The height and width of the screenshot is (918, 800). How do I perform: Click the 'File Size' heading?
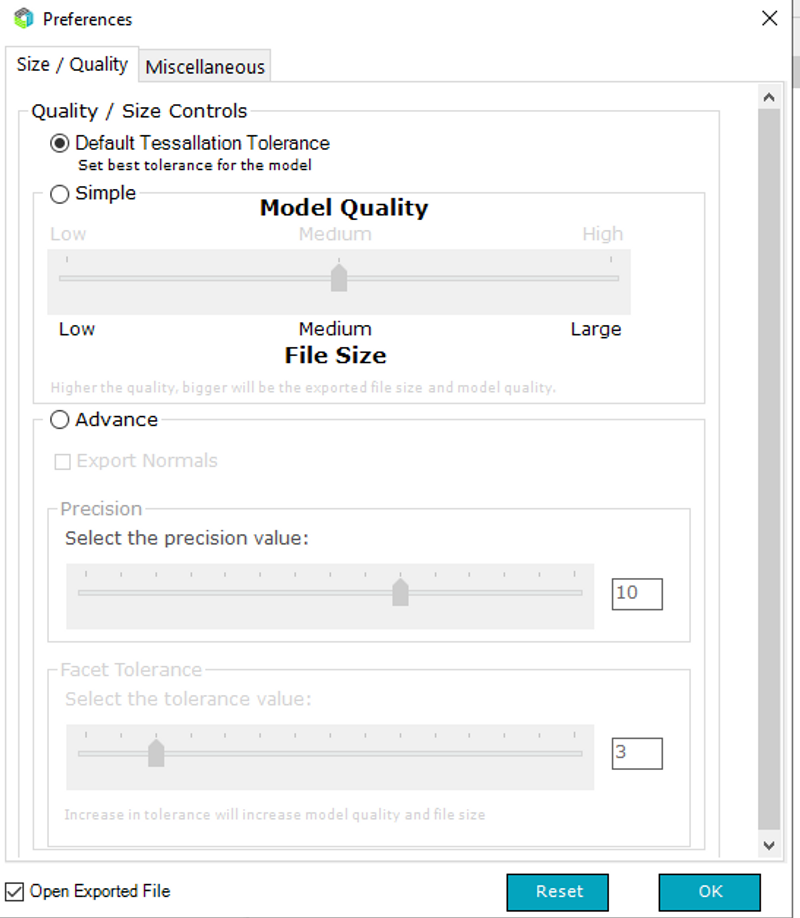336,355
